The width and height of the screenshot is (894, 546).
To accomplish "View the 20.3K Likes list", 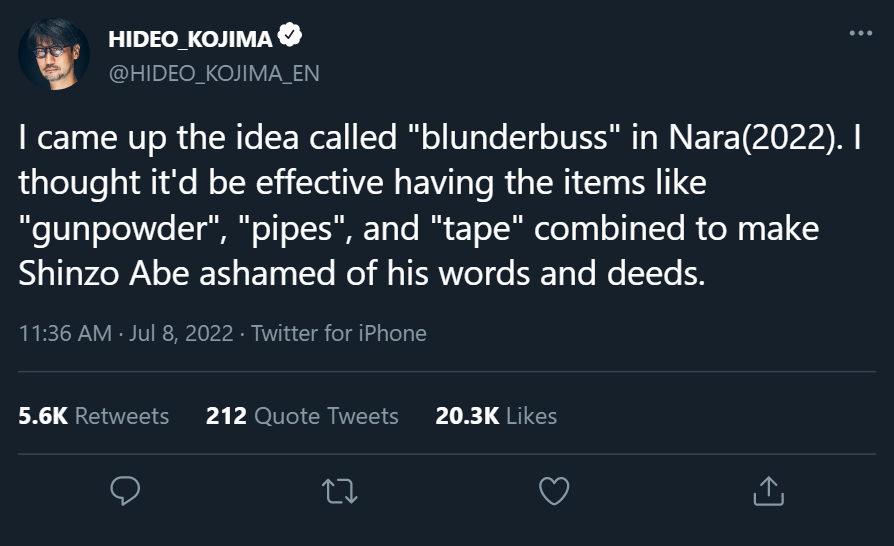I will pos(496,416).
